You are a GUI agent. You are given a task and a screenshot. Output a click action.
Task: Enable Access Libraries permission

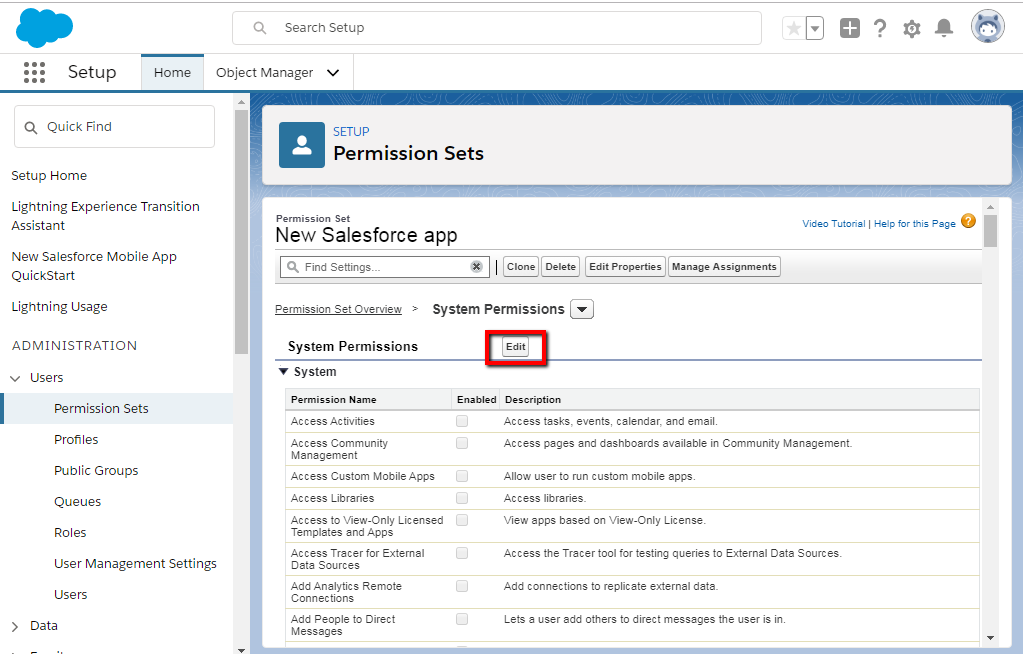[462, 498]
